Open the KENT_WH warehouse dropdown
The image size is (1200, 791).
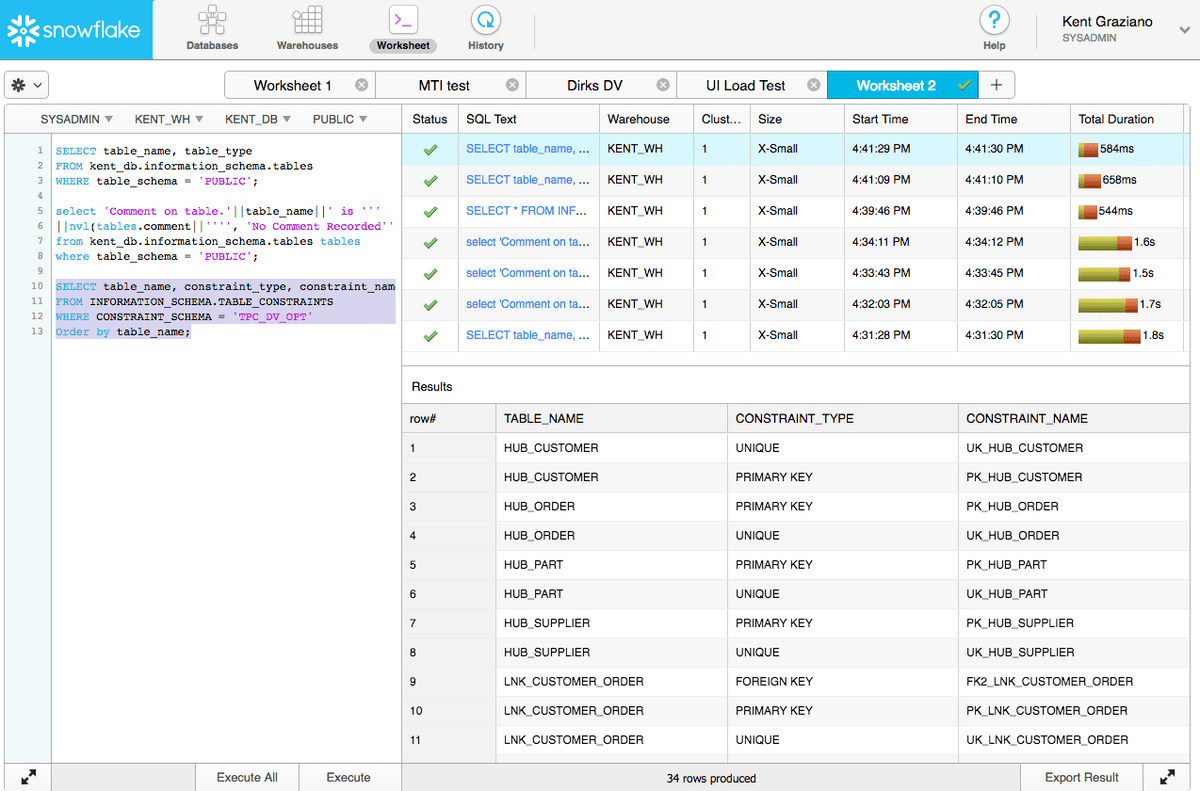click(168, 119)
